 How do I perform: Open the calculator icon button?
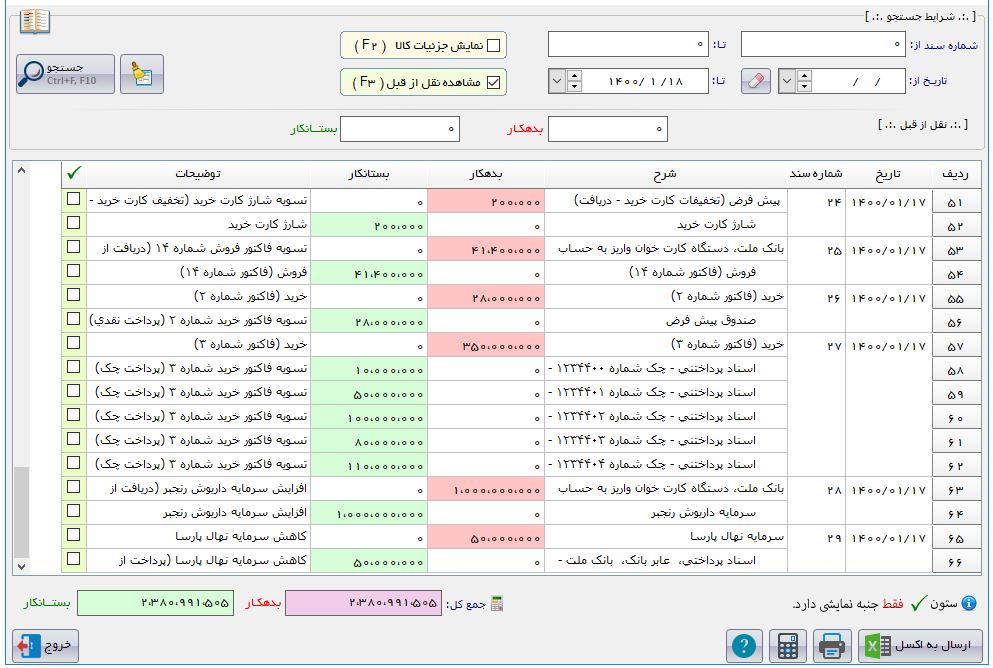(788, 646)
